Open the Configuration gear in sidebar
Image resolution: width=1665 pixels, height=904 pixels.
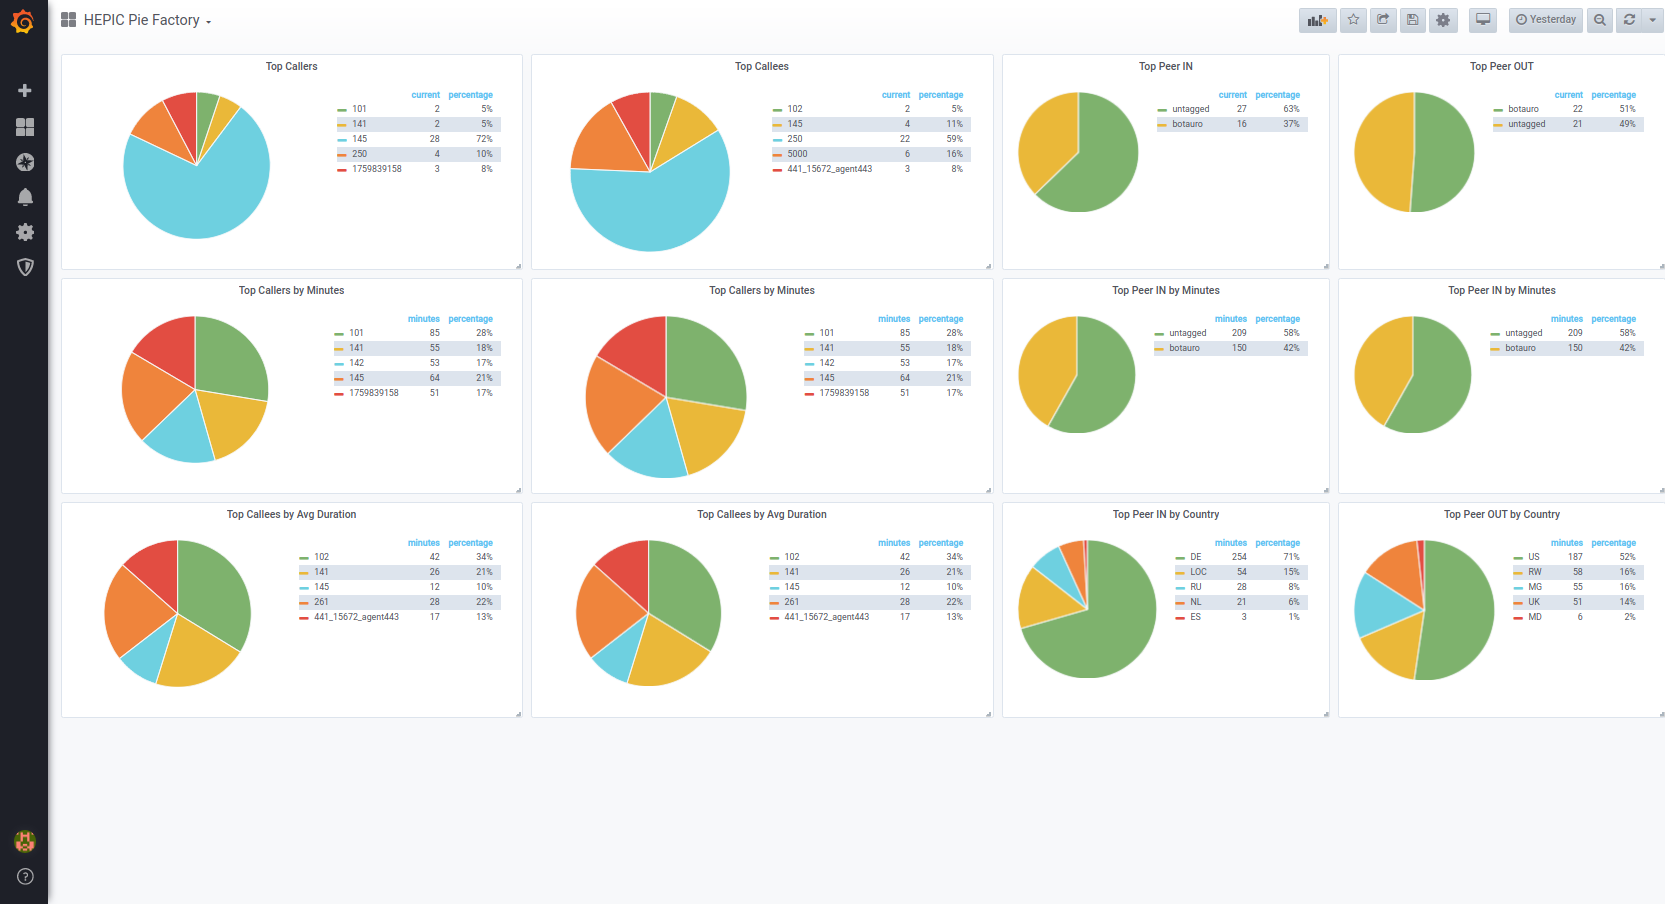coord(25,232)
